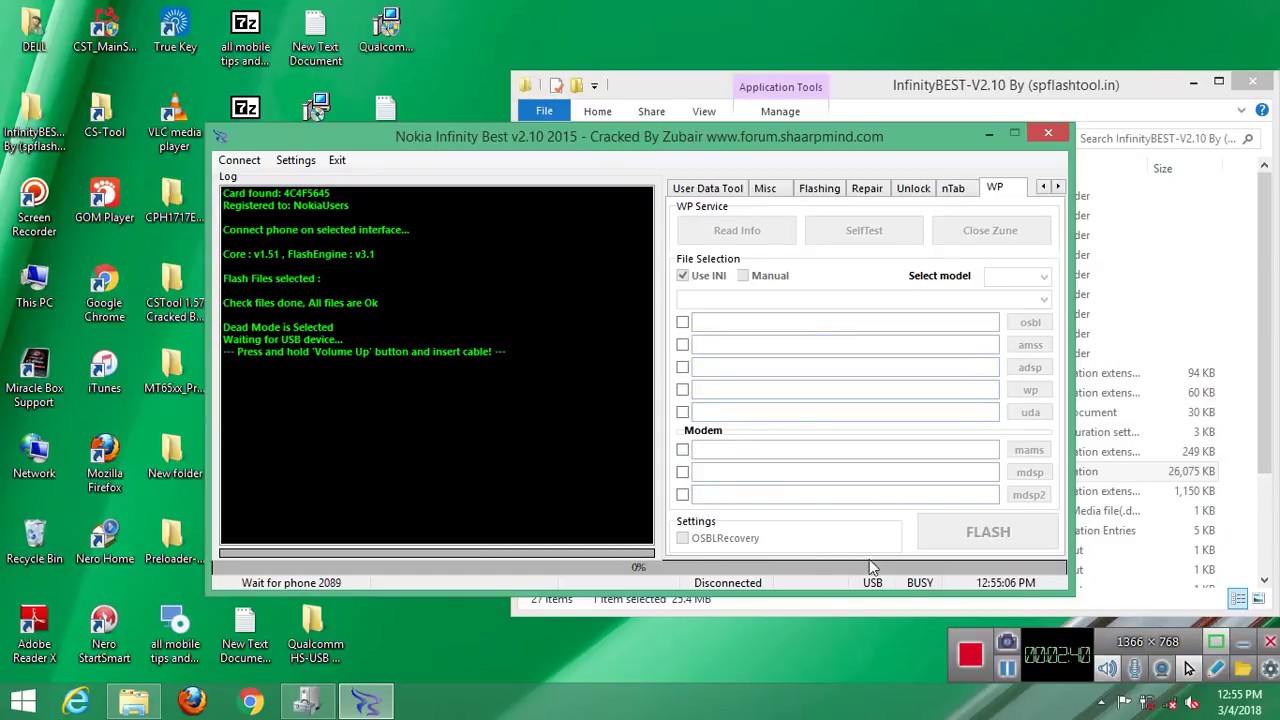Switch to the Flashing tab
This screenshot has width=1280, height=720.
[x=819, y=188]
